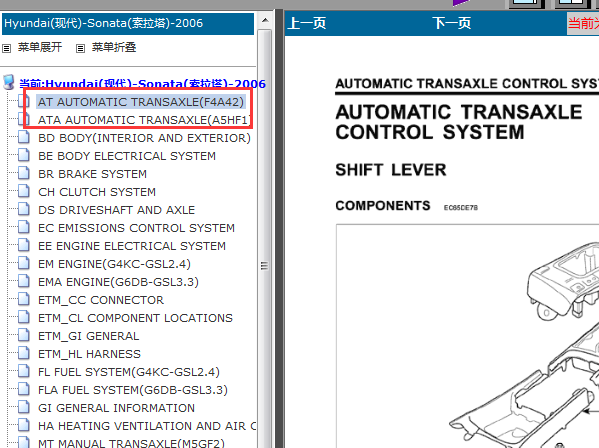Image resolution: width=599 pixels, height=448 pixels.
Task: Select EE ENGINE ELECTRICAL SYSTEM entry
Action: [132, 246]
